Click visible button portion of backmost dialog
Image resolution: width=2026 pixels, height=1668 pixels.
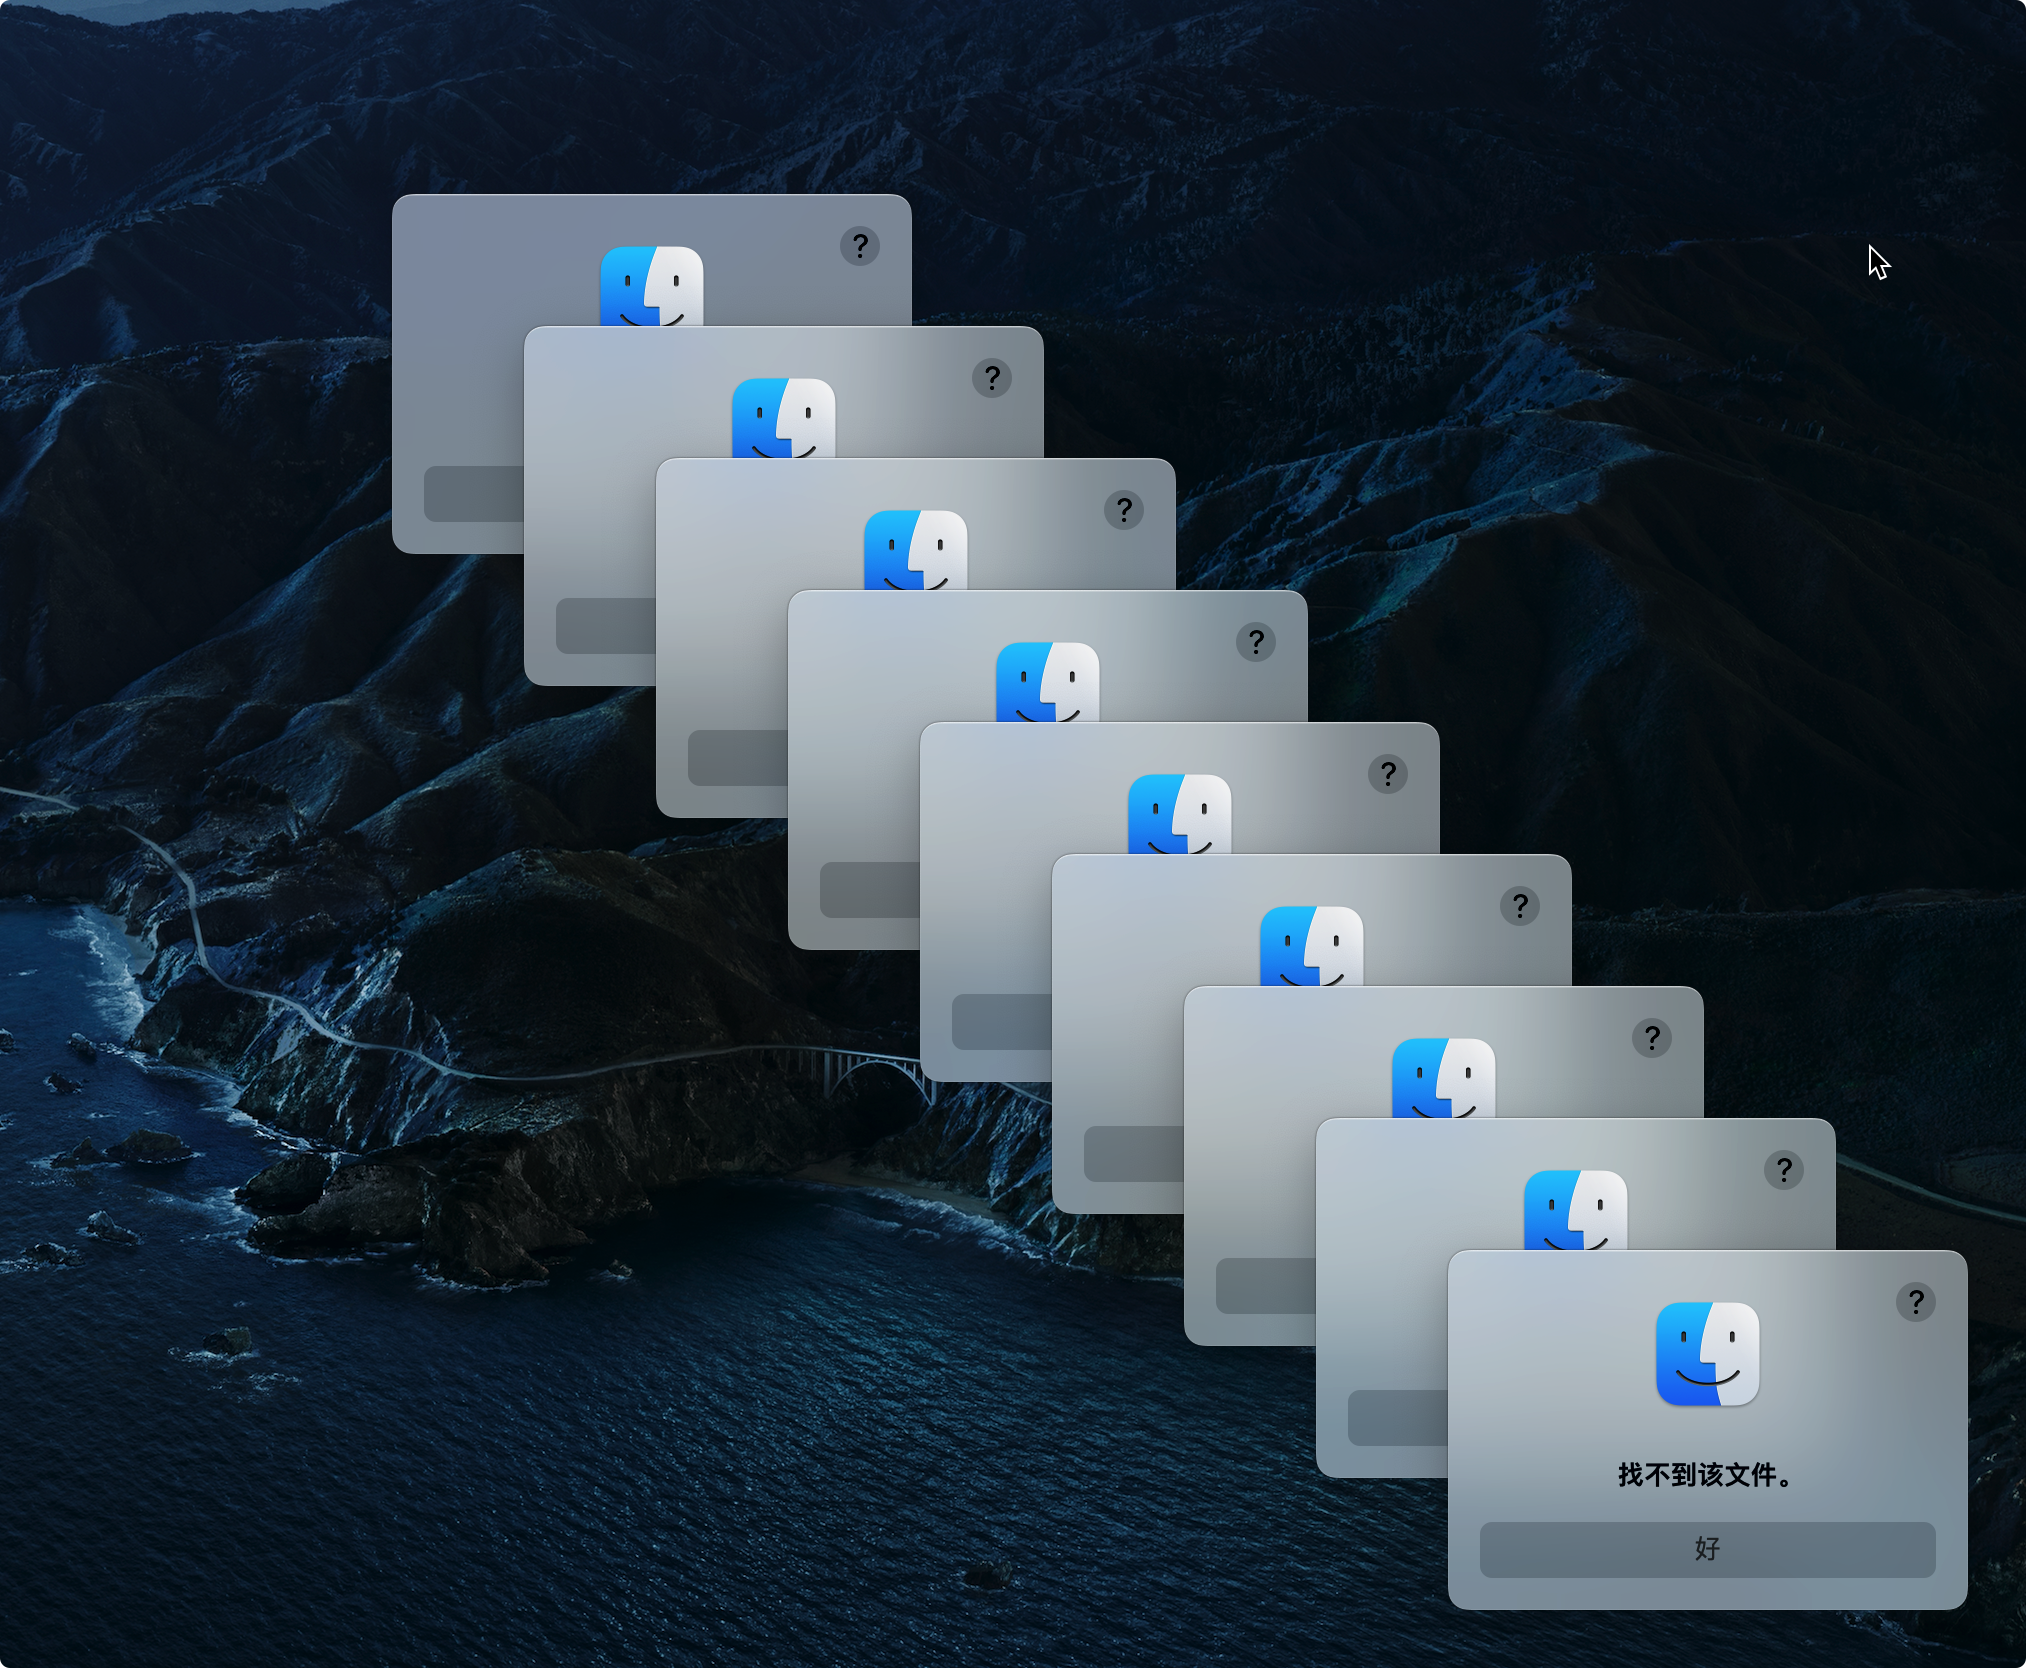point(473,494)
